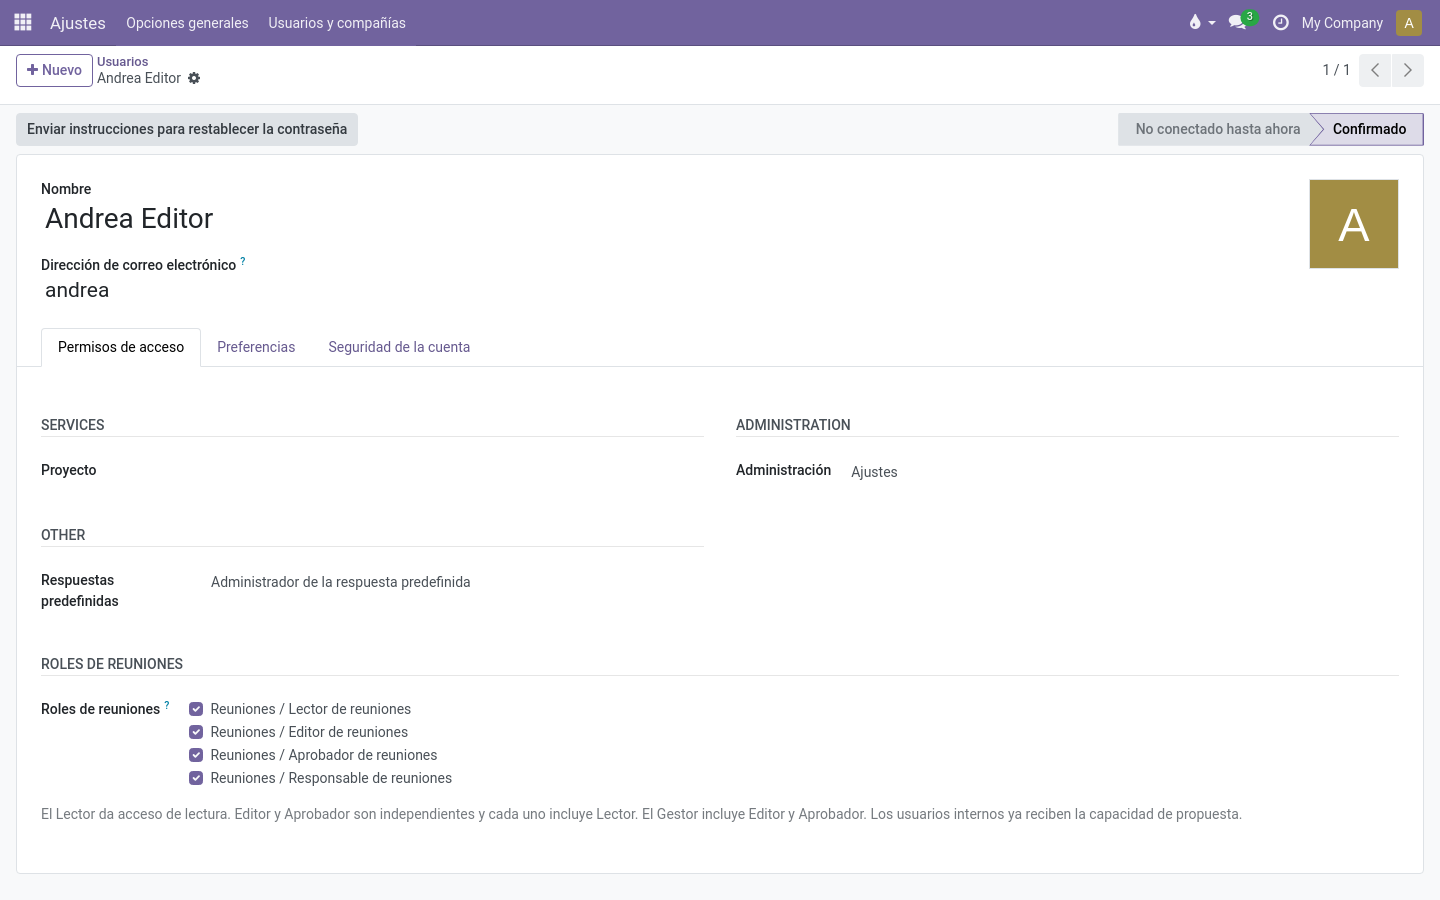The width and height of the screenshot is (1440, 900).
Task: Select the Permisos de acceso tab
Action: pos(121,347)
